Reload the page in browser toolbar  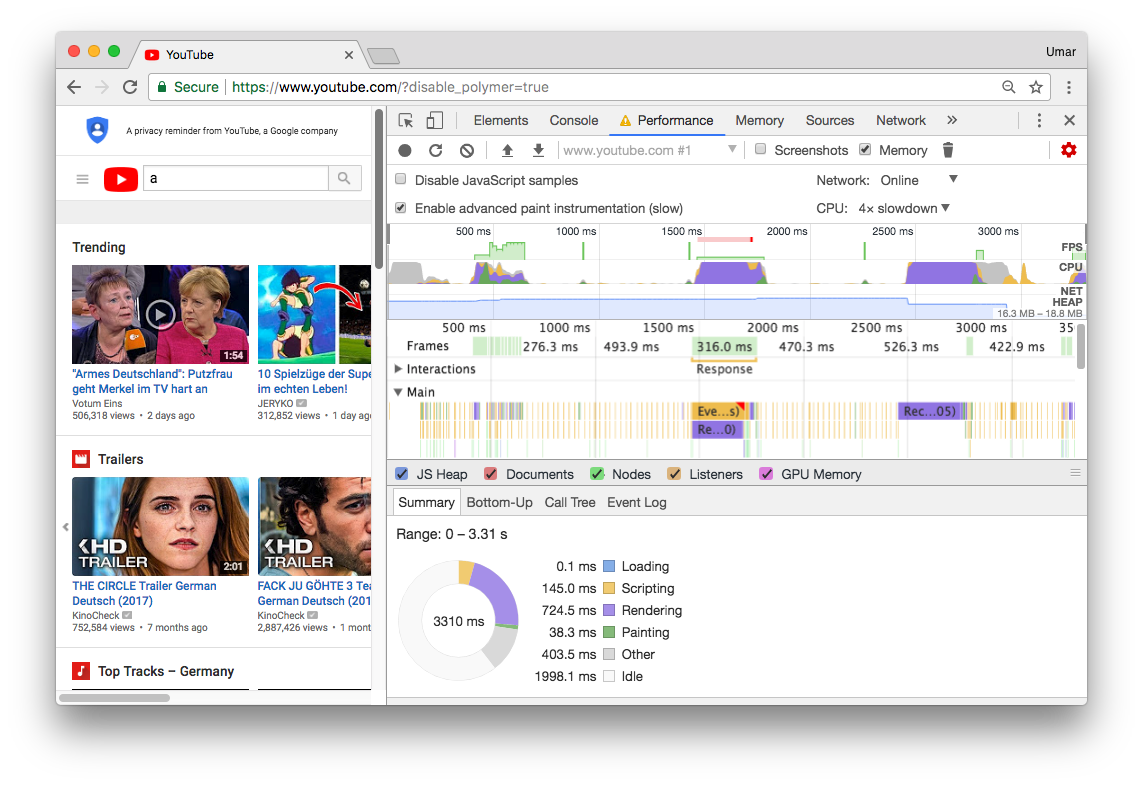(130, 87)
